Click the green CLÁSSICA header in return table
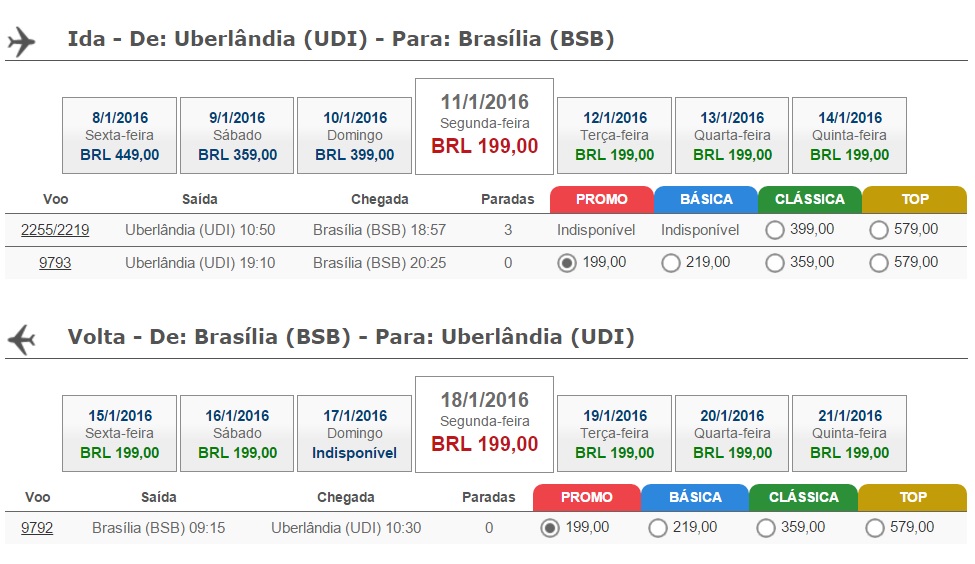 [803, 497]
